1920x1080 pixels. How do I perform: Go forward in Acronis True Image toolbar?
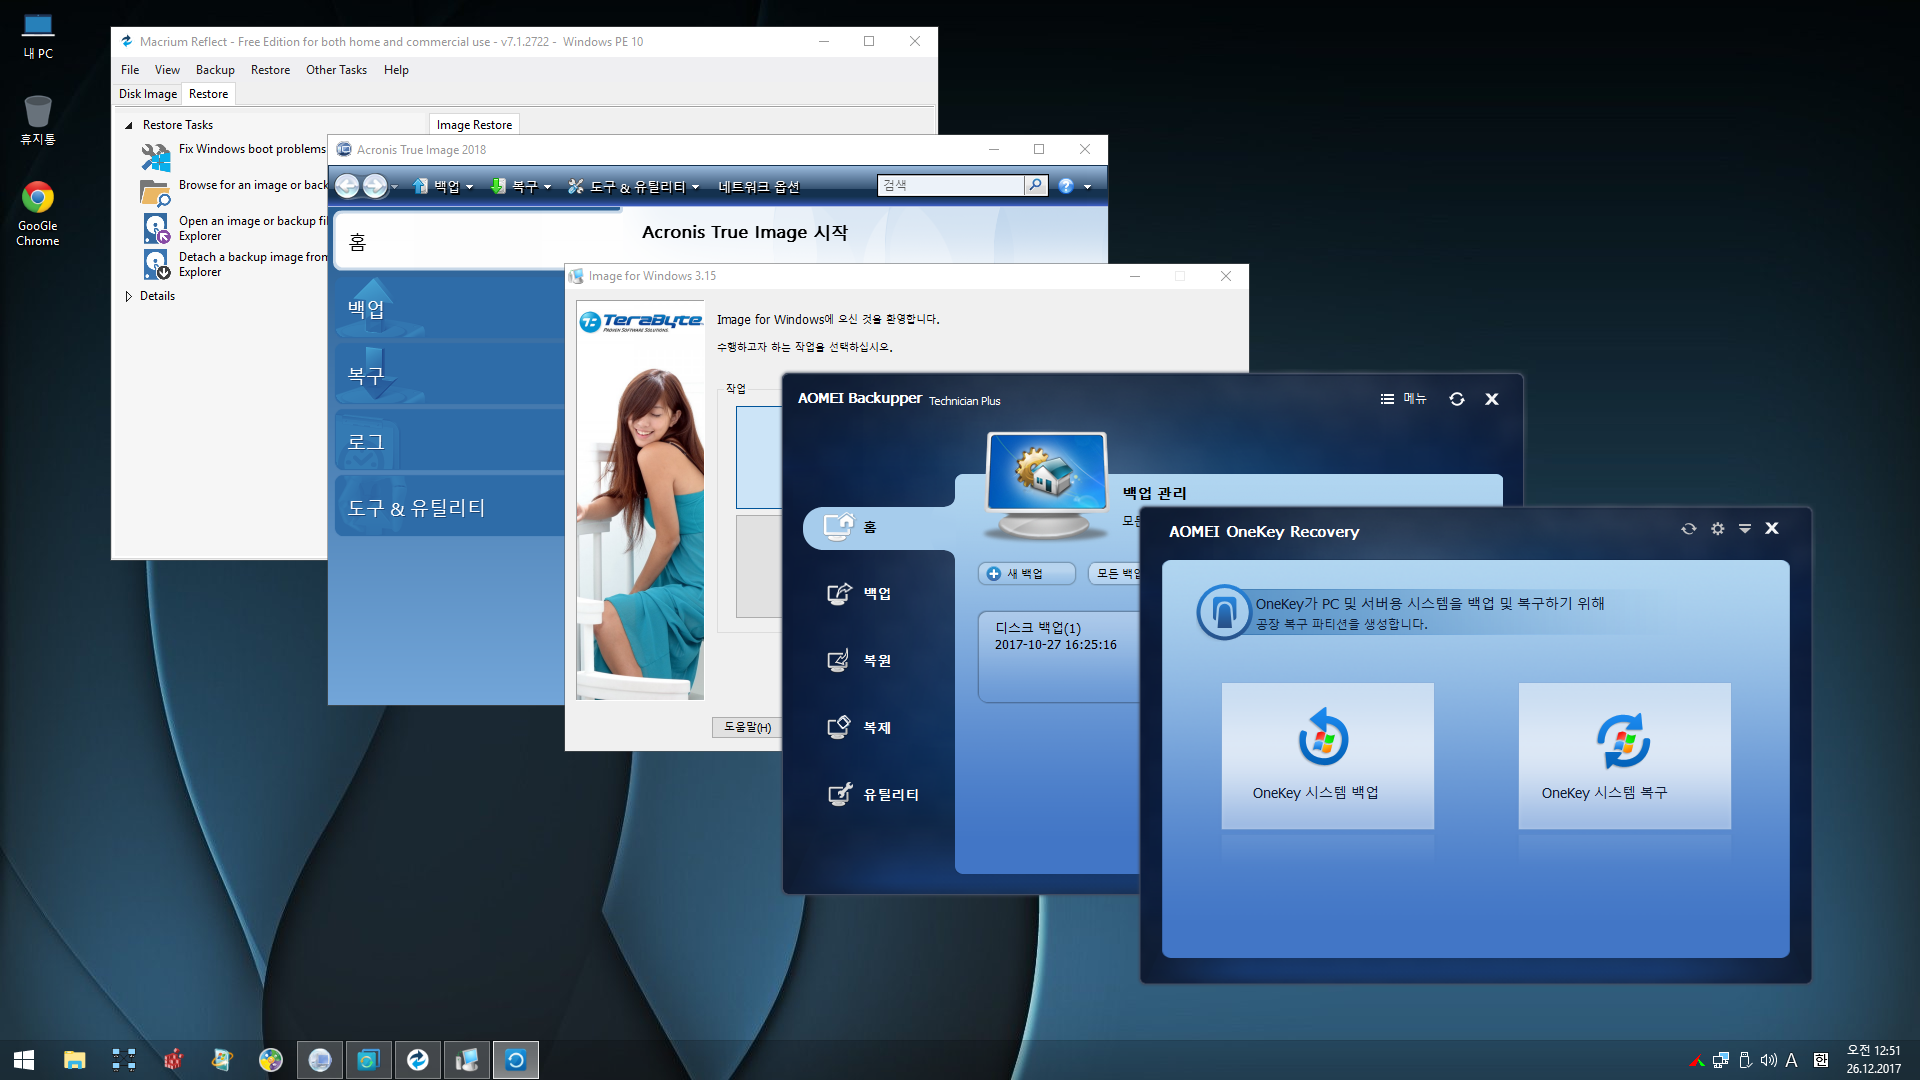tap(375, 186)
